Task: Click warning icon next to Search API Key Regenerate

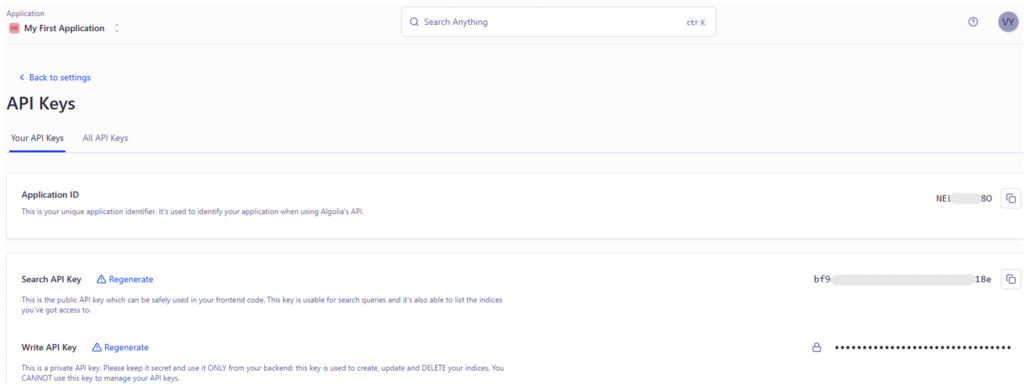Action: 101,279
